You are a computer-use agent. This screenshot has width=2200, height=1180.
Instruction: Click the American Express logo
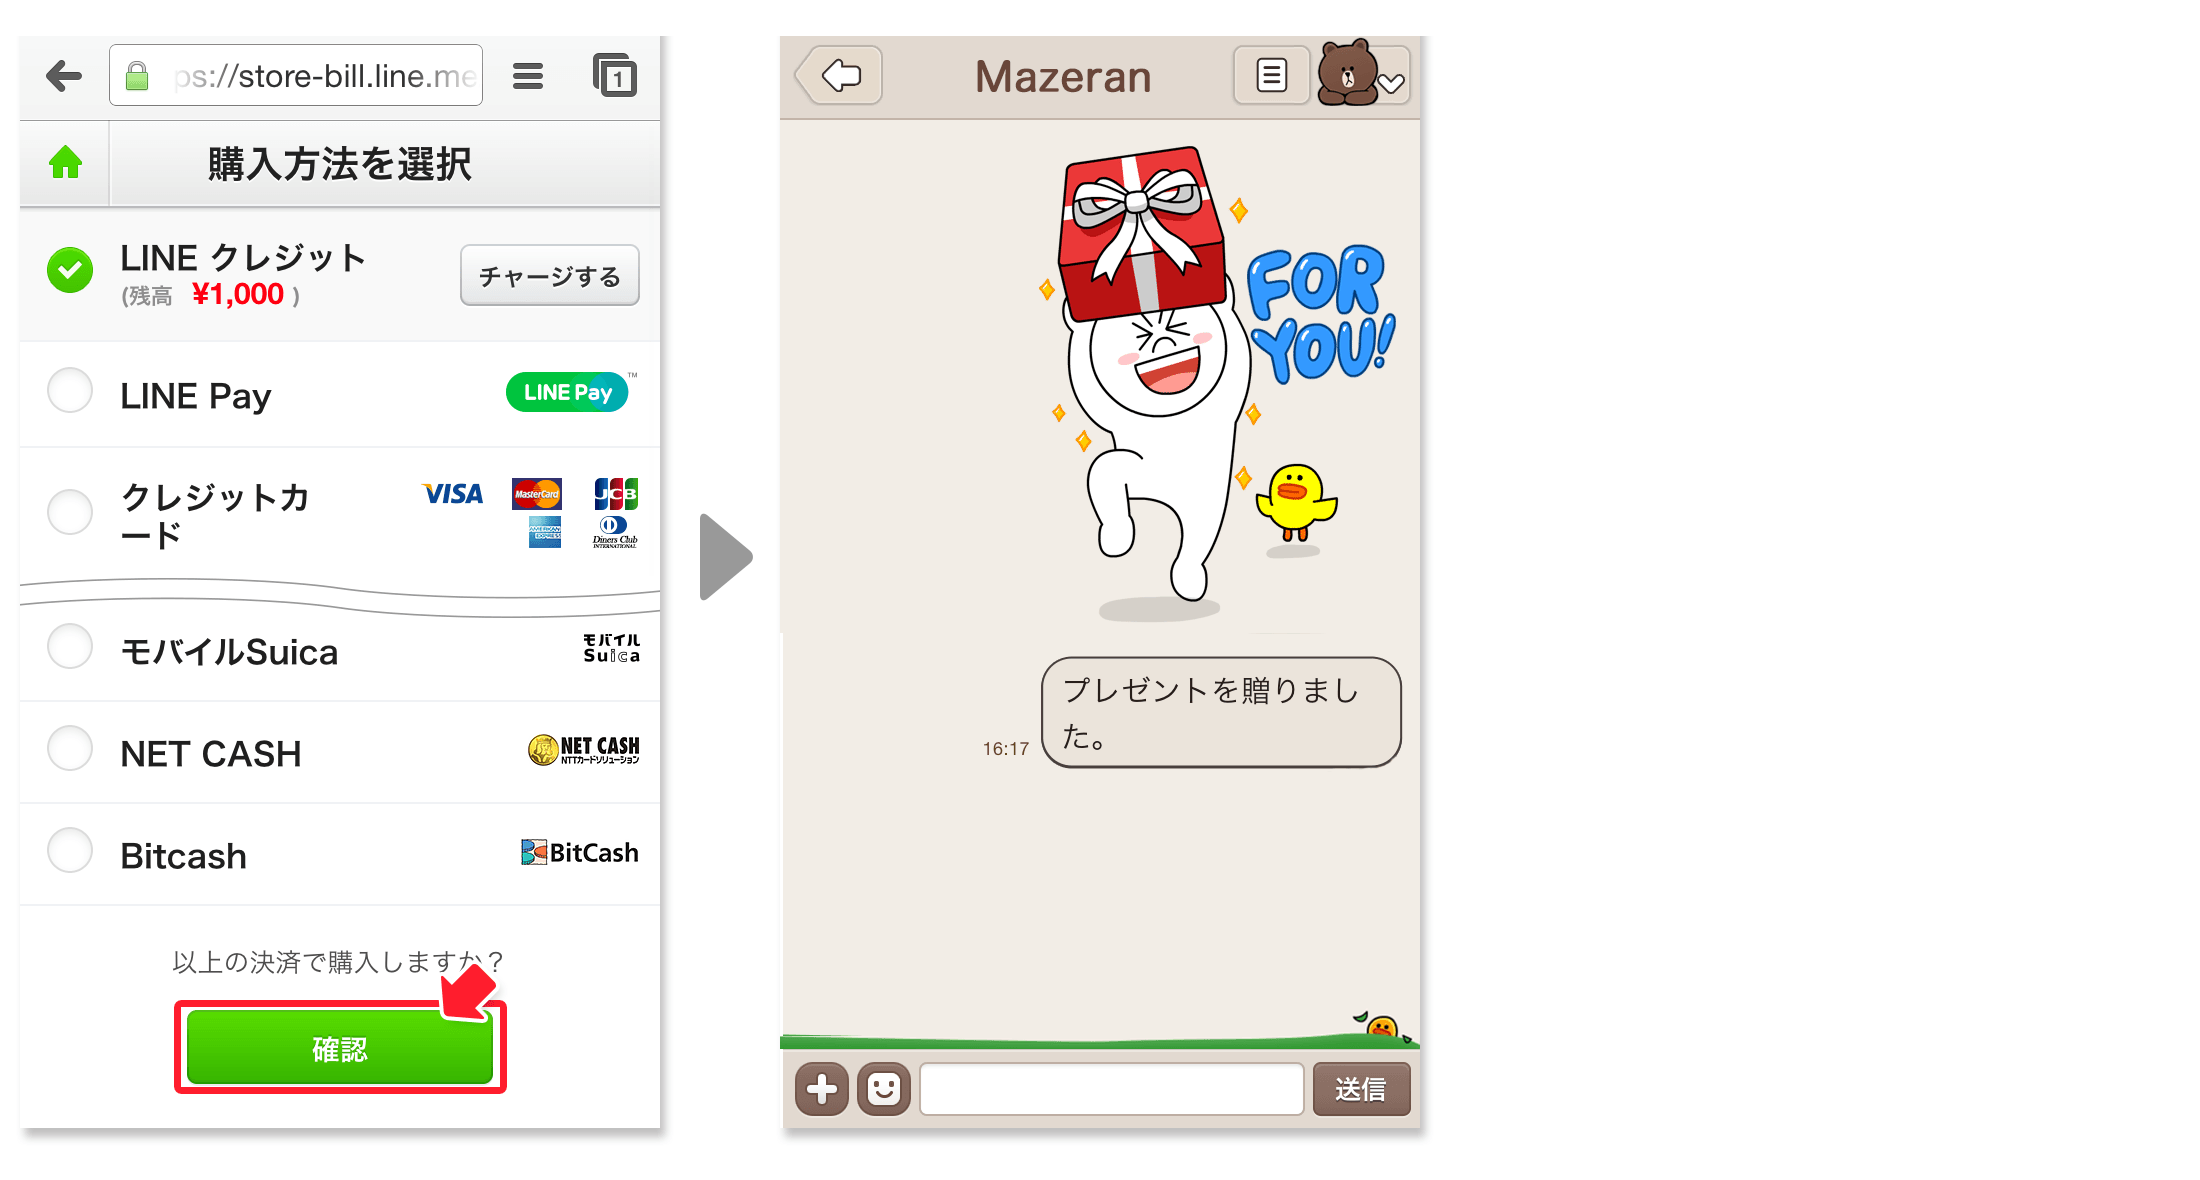(x=545, y=532)
